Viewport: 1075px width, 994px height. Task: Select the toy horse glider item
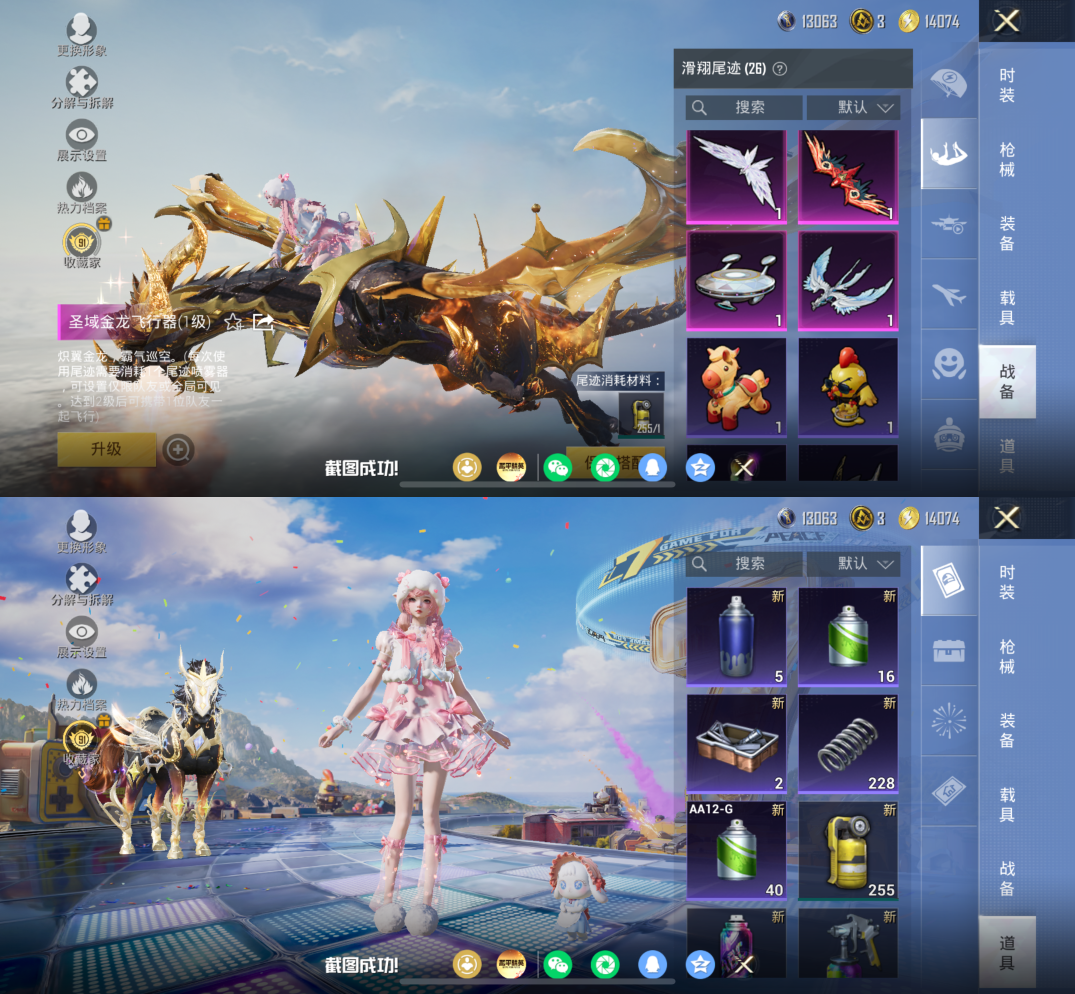[x=736, y=387]
